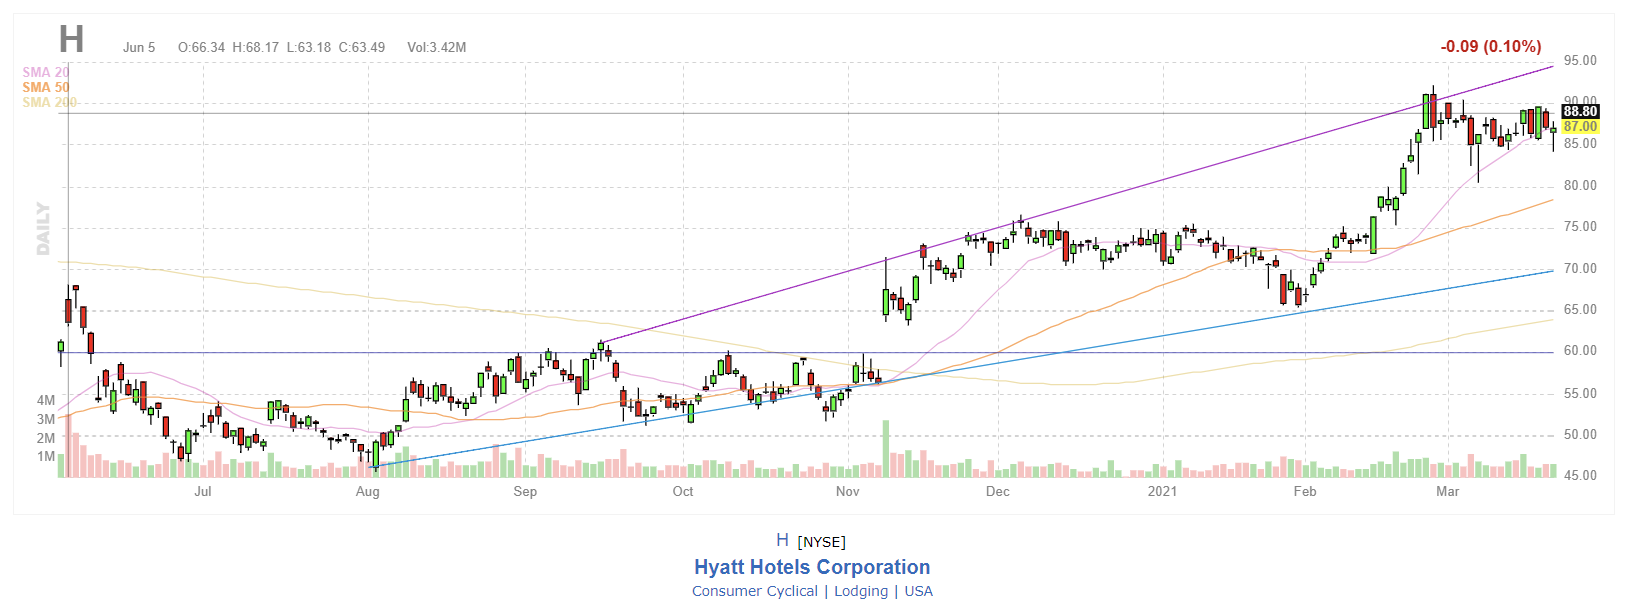Click the C:63.49 close price value
1632x606 pixels.
pyautogui.click(x=361, y=47)
